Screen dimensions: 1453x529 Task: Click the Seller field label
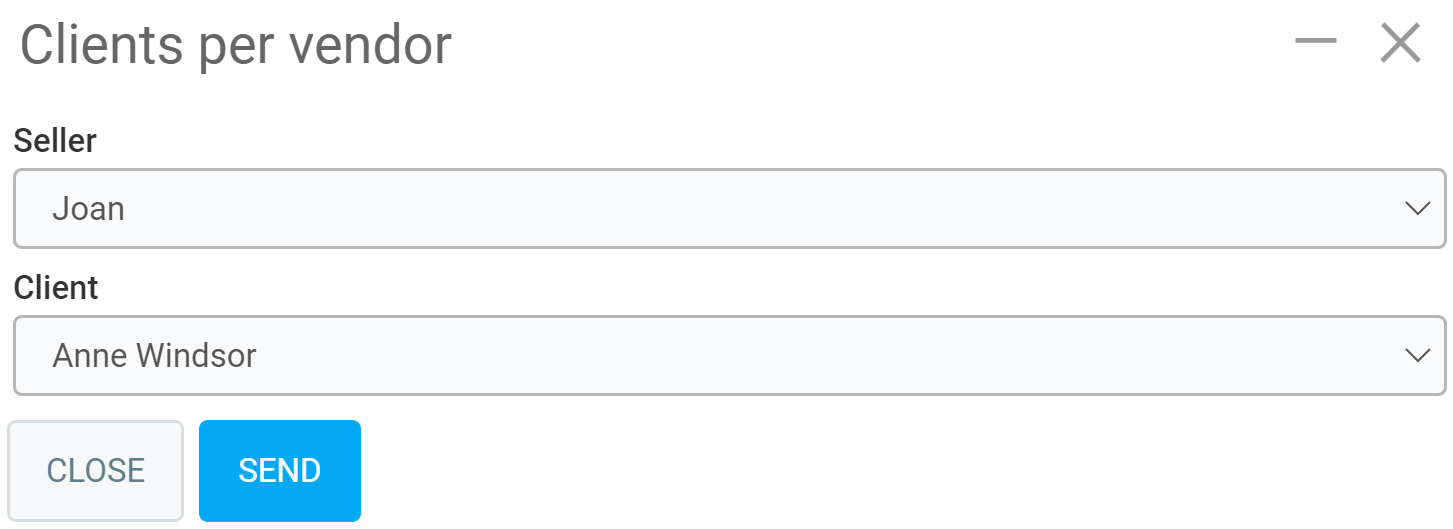55,141
